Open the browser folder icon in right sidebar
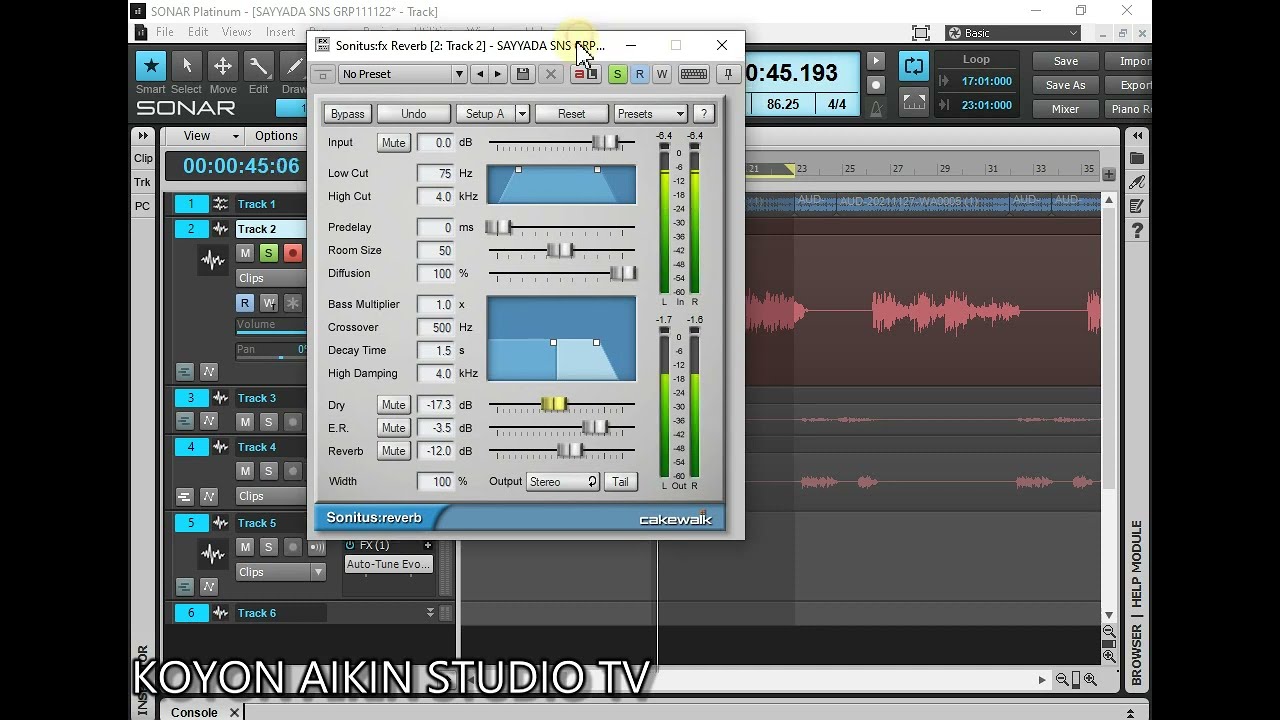The height and width of the screenshot is (720, 1280). 1137,159
